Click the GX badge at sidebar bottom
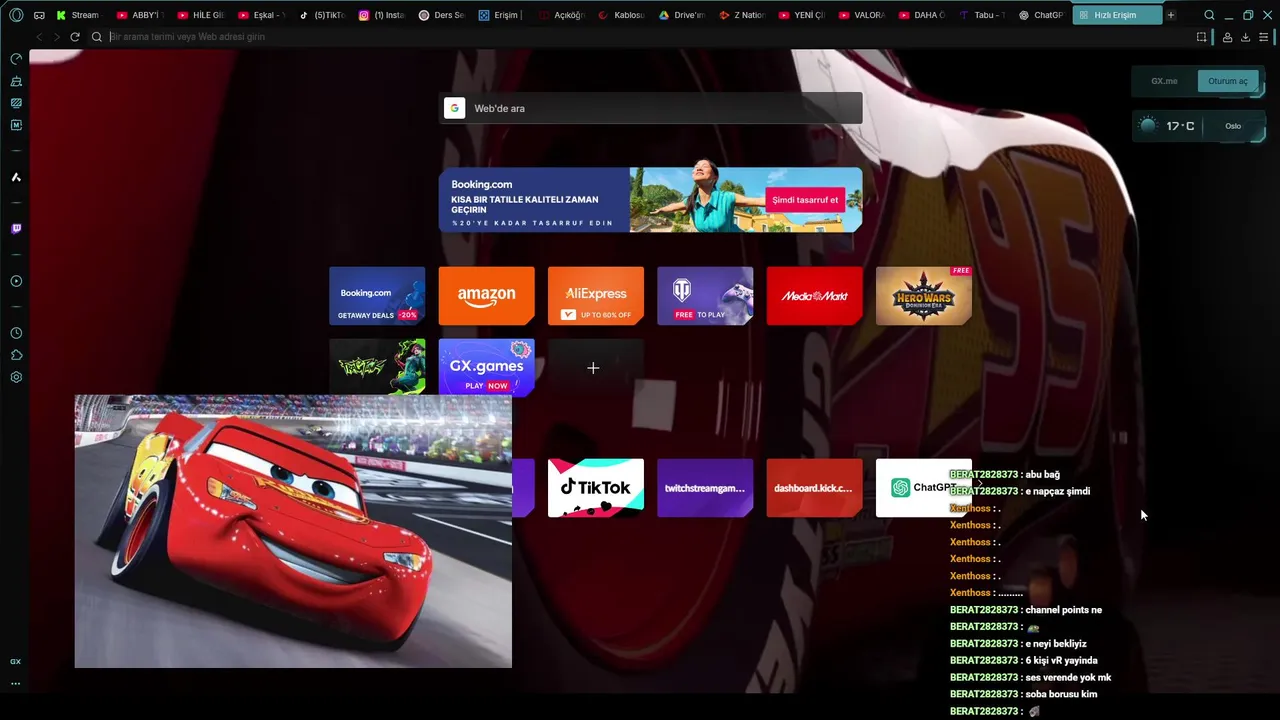This screenshot has height=720, width=1280. click(x=15, y=662)
